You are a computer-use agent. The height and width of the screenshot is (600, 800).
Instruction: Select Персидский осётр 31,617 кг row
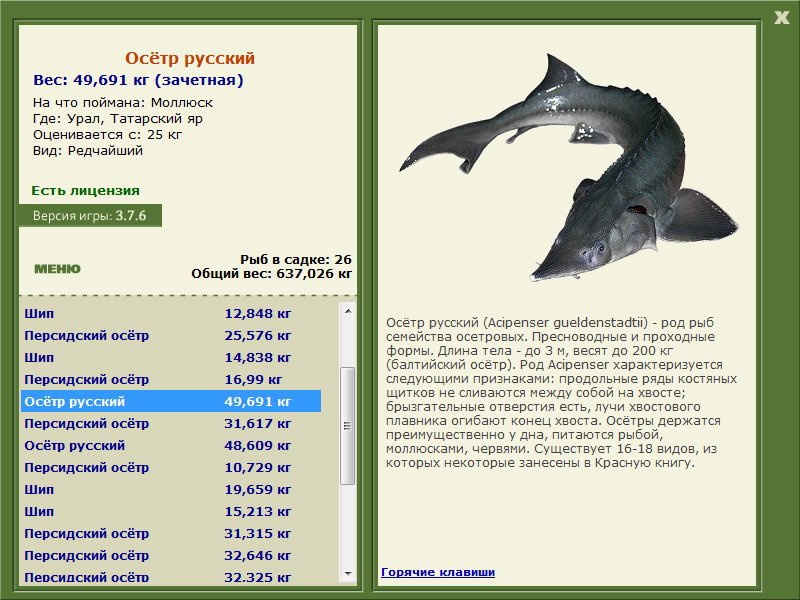(x=171, y=423)
